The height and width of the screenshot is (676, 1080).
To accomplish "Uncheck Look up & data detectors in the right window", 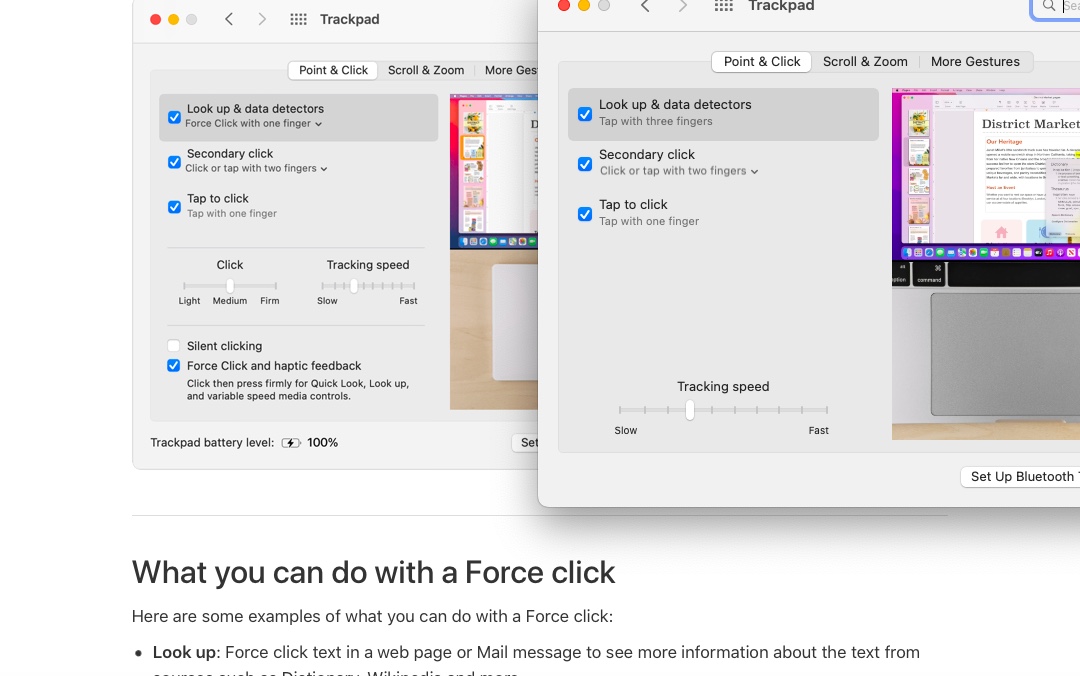I will [585, 114].
